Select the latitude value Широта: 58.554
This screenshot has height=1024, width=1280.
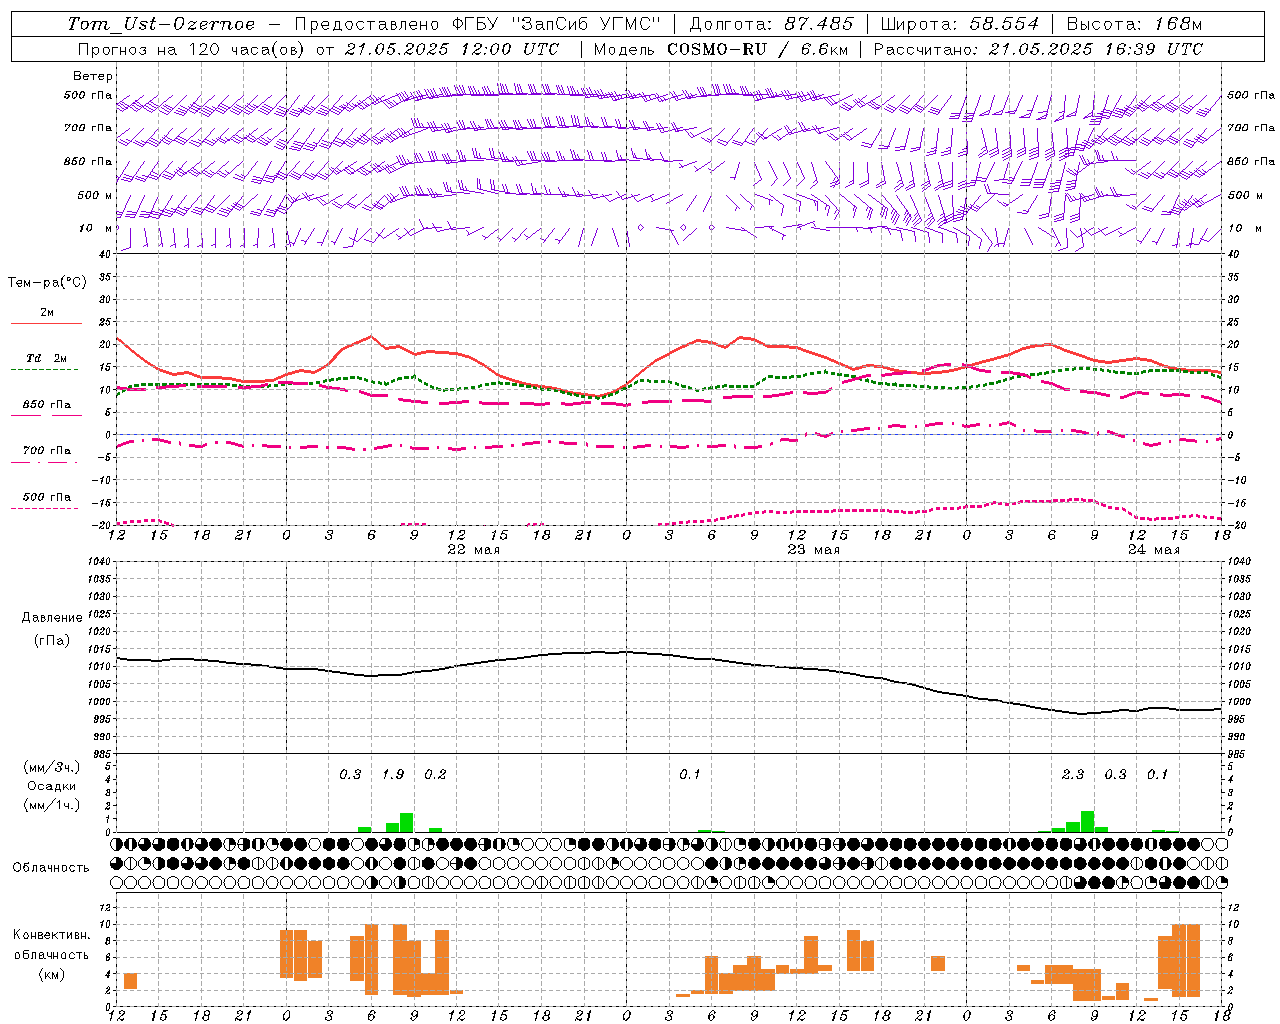[959, 24]
